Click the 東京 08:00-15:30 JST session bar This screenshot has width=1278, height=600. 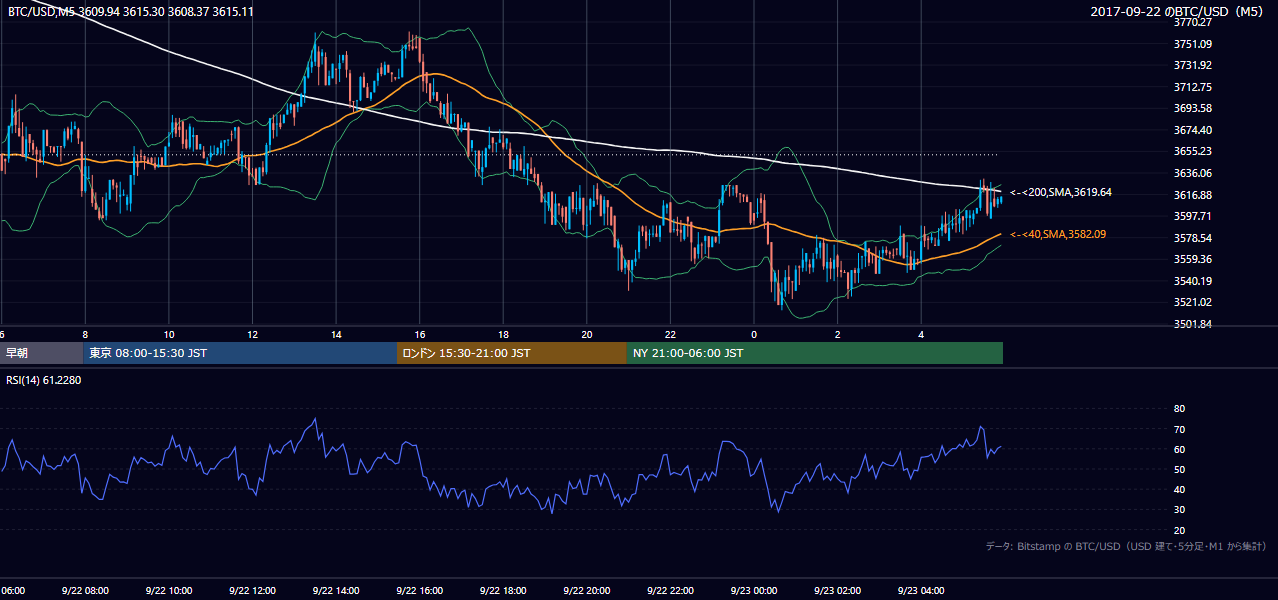[240, 353]
